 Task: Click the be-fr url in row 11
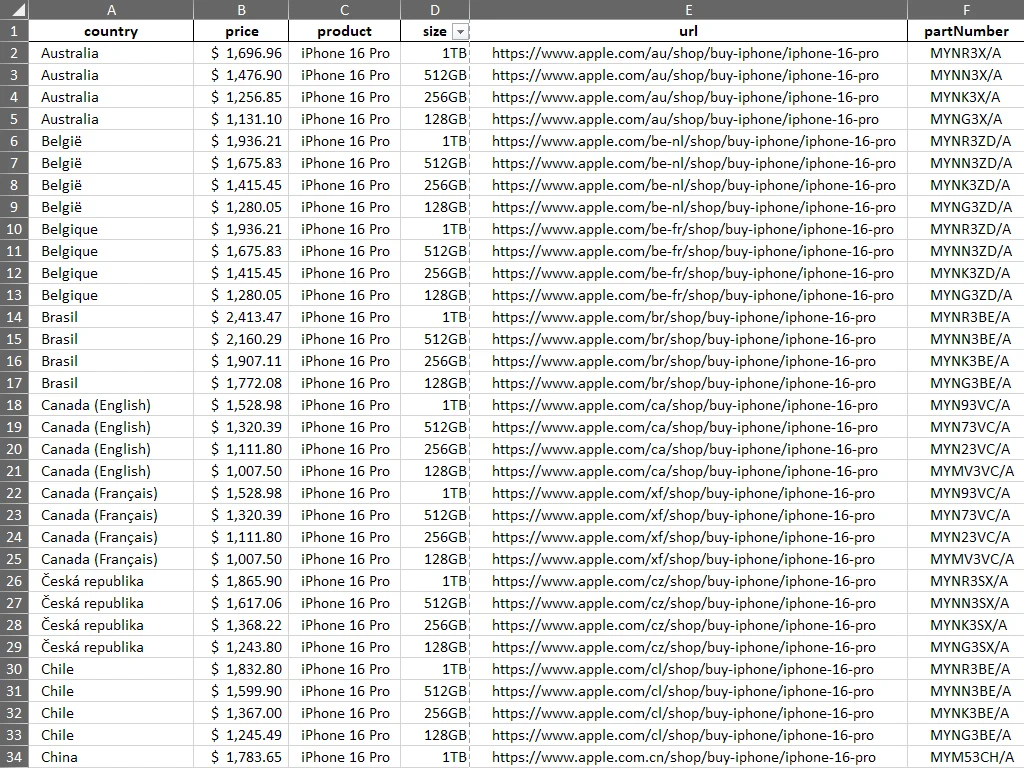(688, 251)
